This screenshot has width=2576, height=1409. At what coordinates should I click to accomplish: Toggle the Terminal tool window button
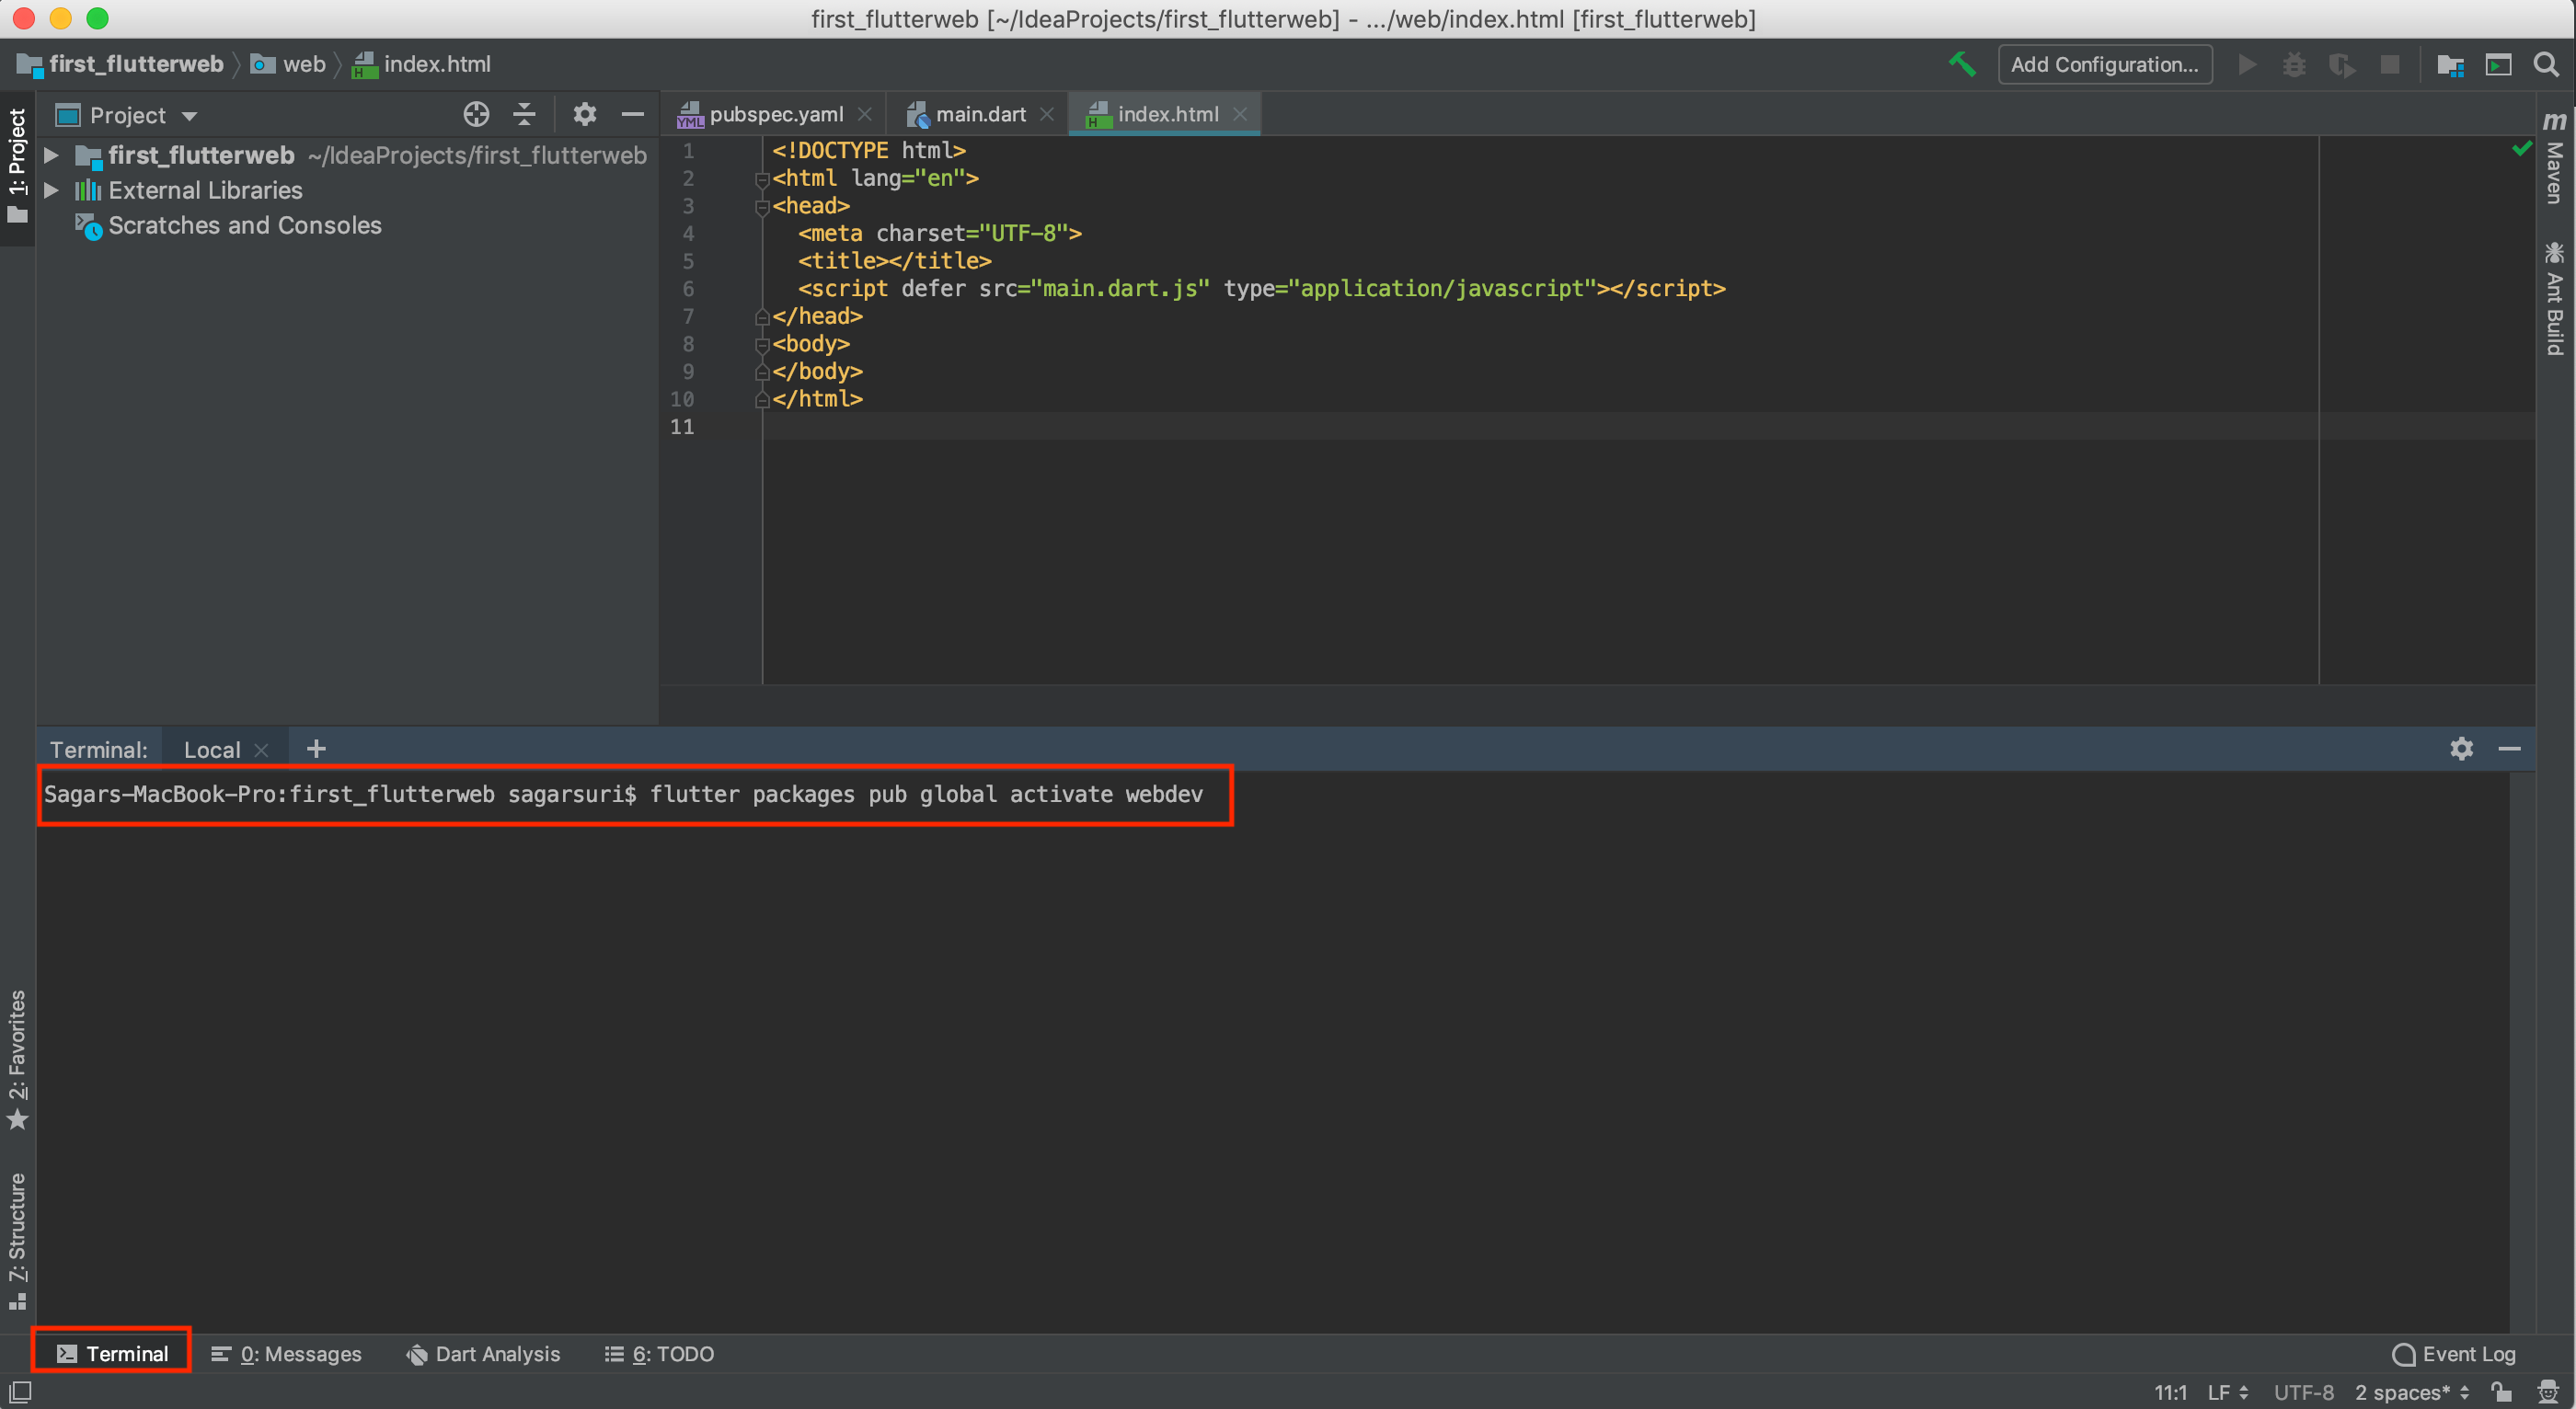click(112, 1353)
